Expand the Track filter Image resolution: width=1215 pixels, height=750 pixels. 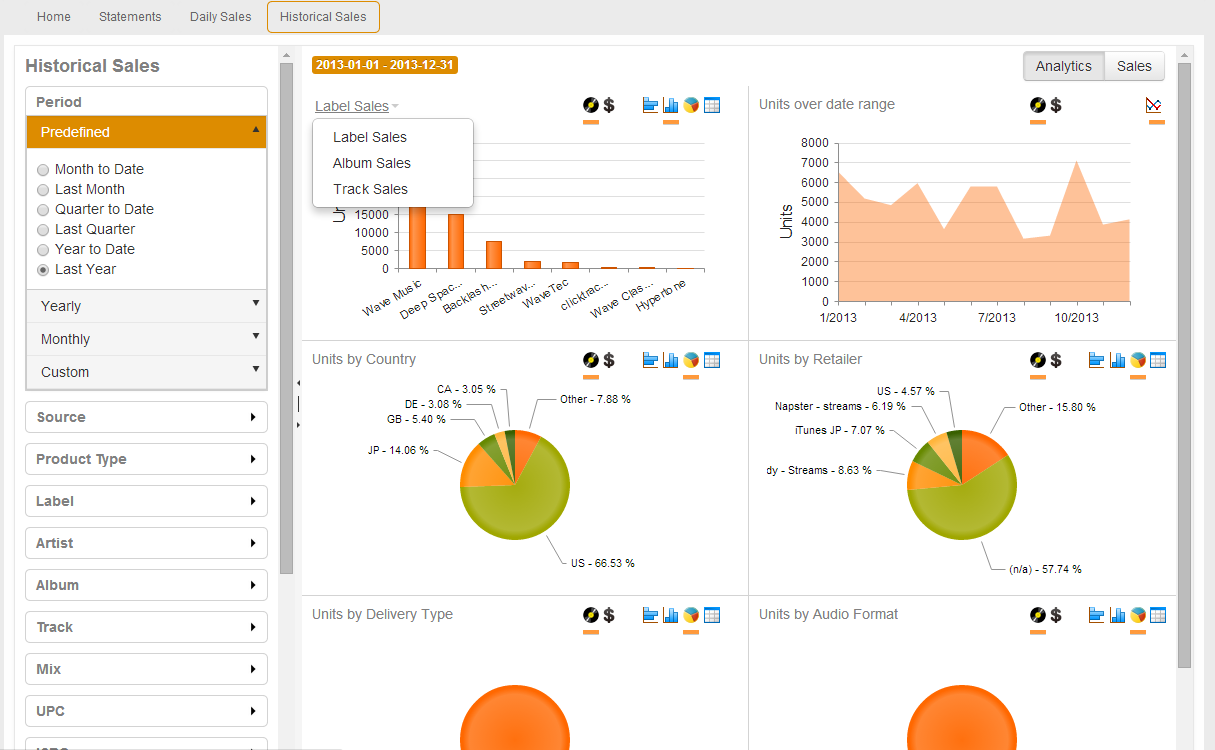click(146, 627)
